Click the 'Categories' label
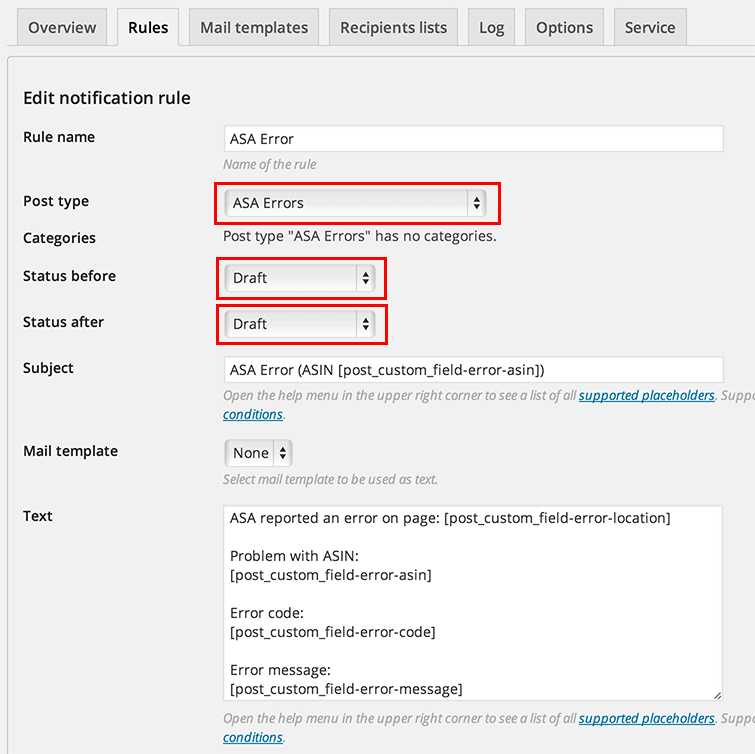Viewport: 755px width, 754px height. [59, 238]
